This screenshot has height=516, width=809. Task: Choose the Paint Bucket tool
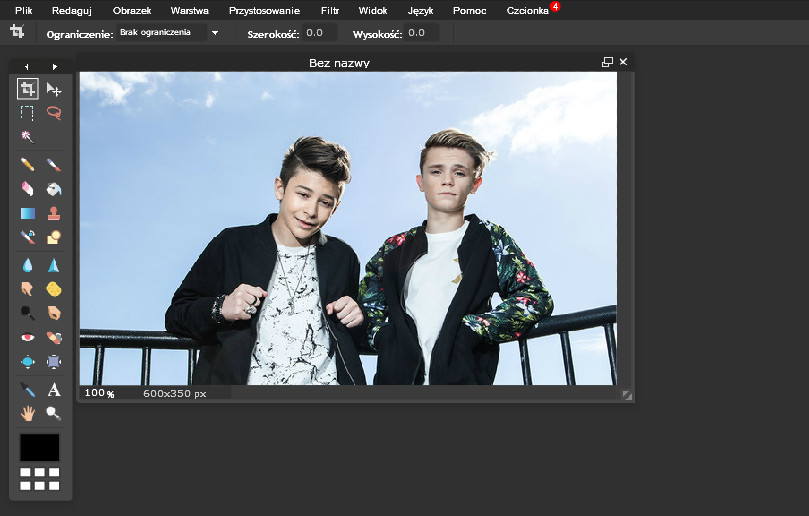54,188
